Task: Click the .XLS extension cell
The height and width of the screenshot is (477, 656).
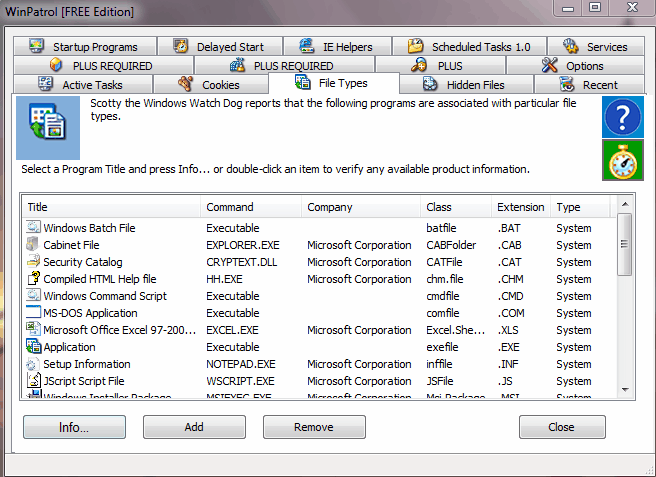Action: [508, 330]
